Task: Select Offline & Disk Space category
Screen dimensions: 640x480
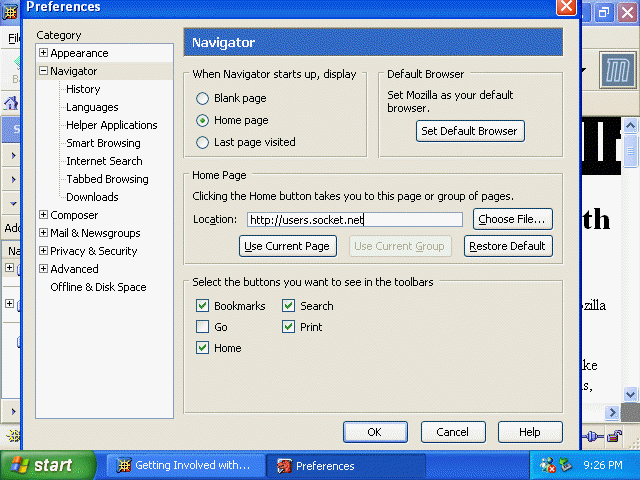Action: coord(98,287)
